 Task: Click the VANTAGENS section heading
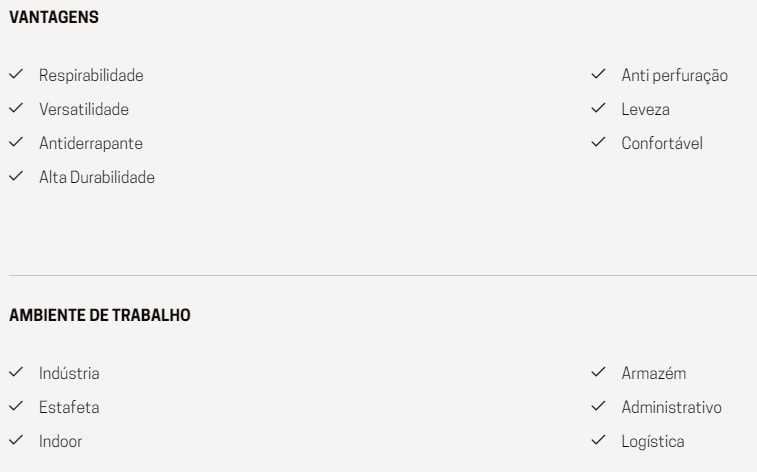coord(54,17)
